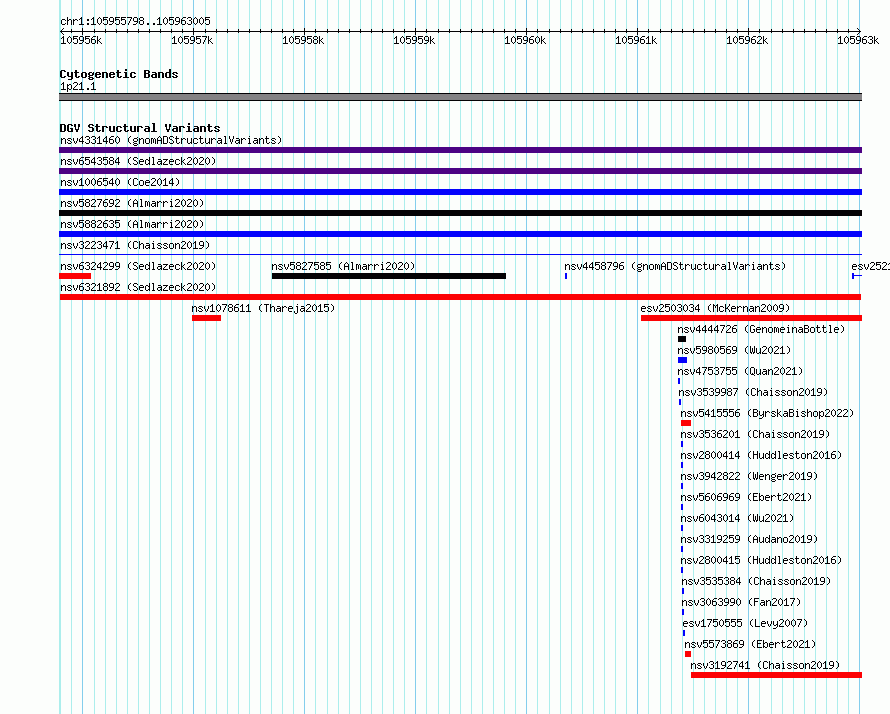
Task: Click the black nsv5827692 variant bar
Action: click(x=460, y=213)
